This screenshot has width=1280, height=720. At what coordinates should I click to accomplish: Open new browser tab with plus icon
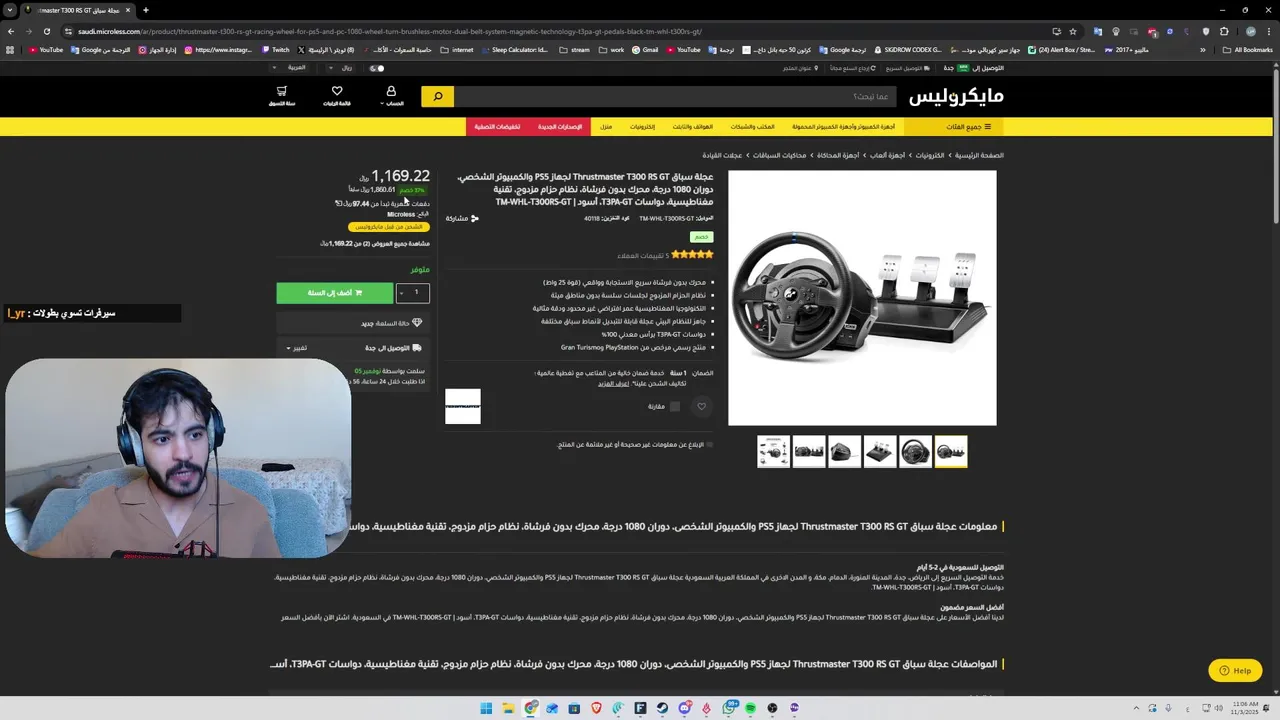click(145, 10)
